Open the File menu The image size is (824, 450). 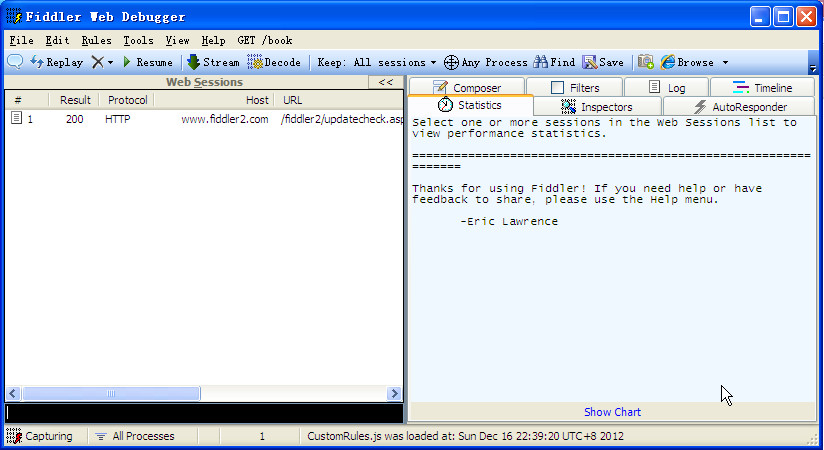22,40
